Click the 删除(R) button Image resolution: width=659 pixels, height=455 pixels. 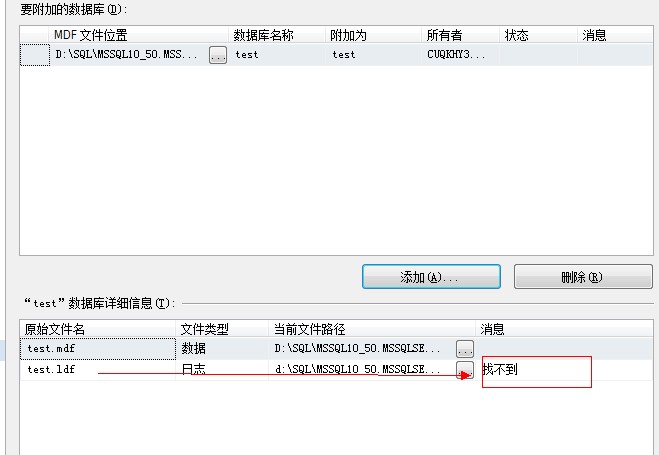[569, 277]
